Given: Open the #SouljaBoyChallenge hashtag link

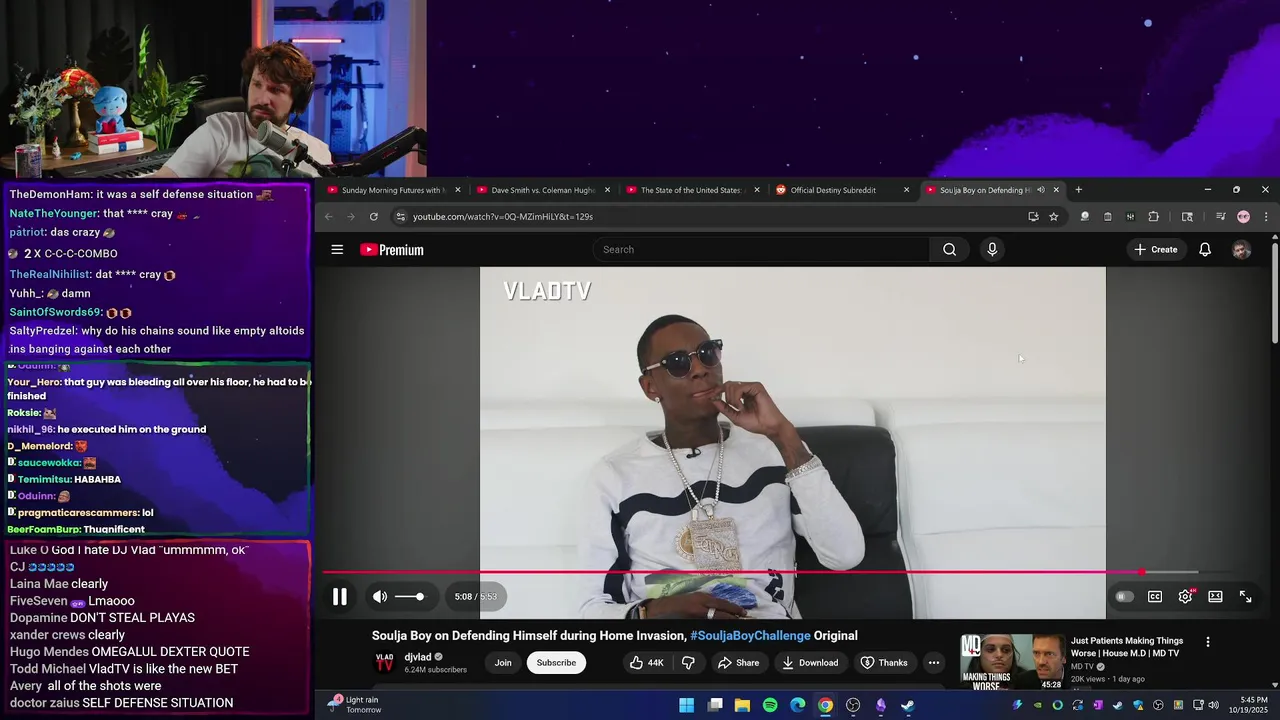Looking at the screenshot, I should [750, 636].
